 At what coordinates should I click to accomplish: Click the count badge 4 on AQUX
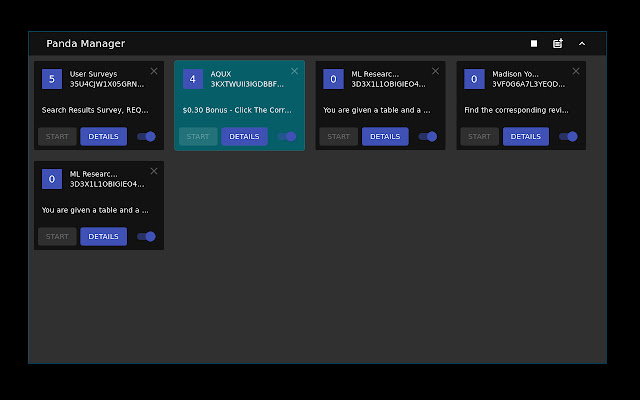(193, 79)
